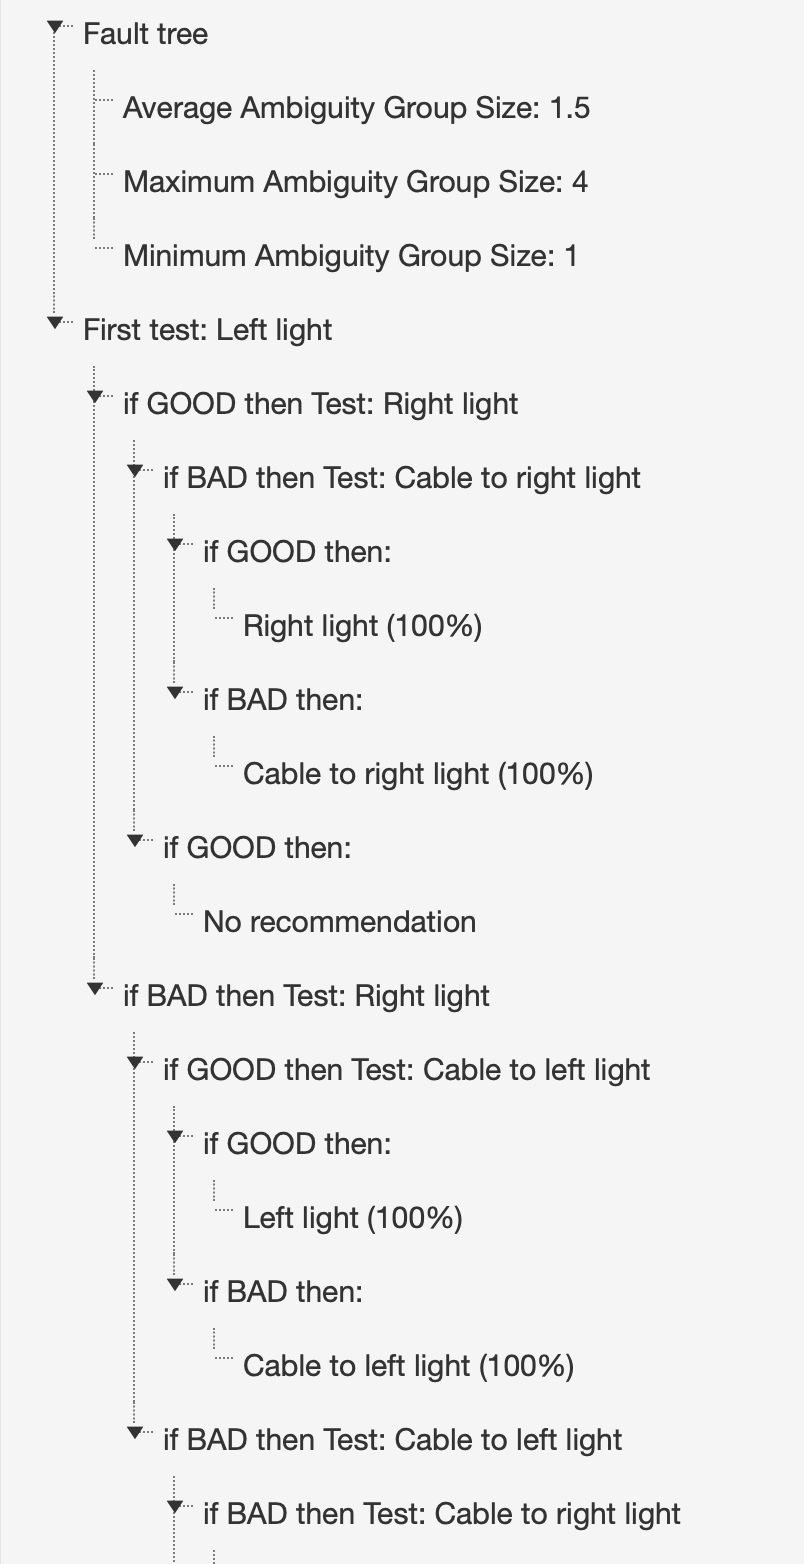The width and height of the screenshot is (804, 1564).
Task: Select the Left light (100%) result
Action: click(352, 1218)
